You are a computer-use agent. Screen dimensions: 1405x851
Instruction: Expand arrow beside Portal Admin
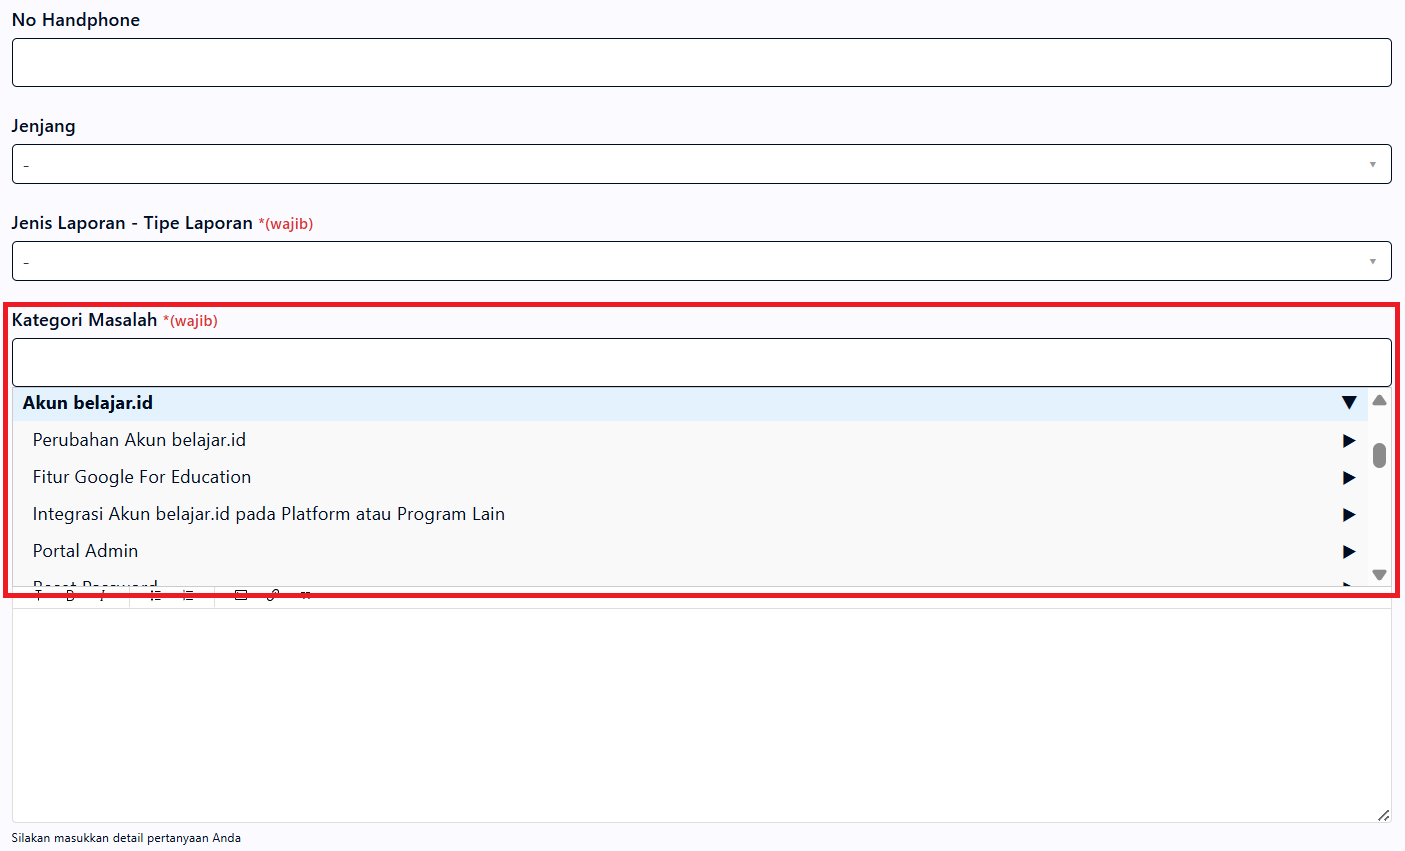tap(1349, 552)
